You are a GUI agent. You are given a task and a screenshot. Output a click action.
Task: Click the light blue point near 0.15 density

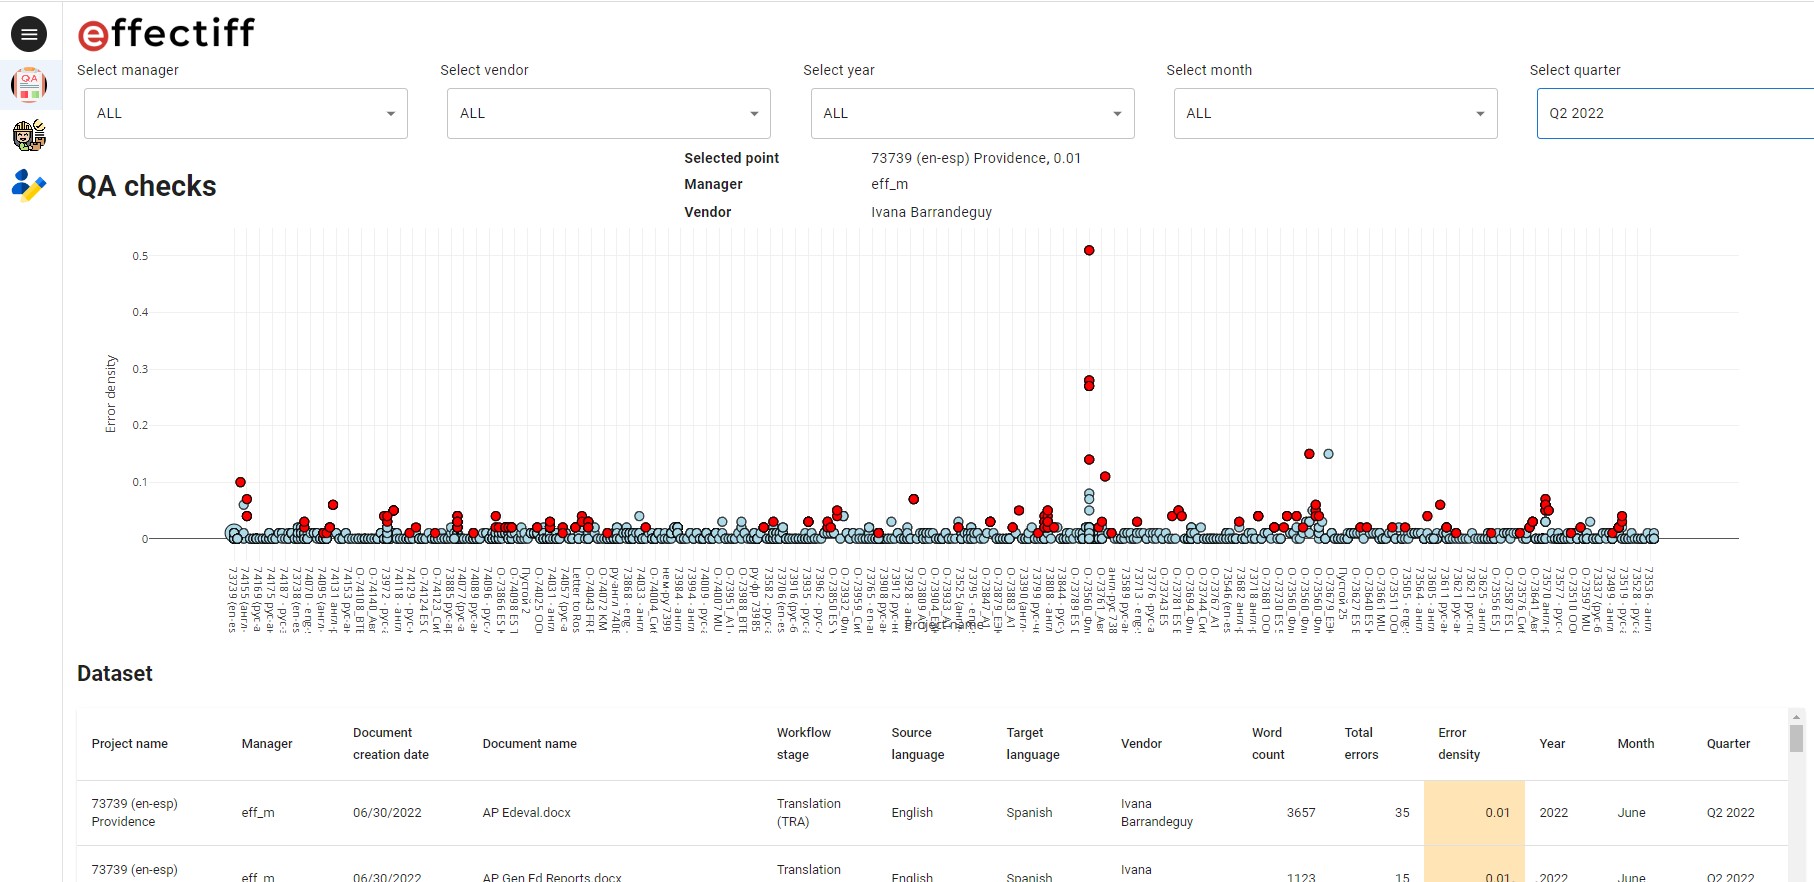pyautogui.click(x=1328, y=454)
